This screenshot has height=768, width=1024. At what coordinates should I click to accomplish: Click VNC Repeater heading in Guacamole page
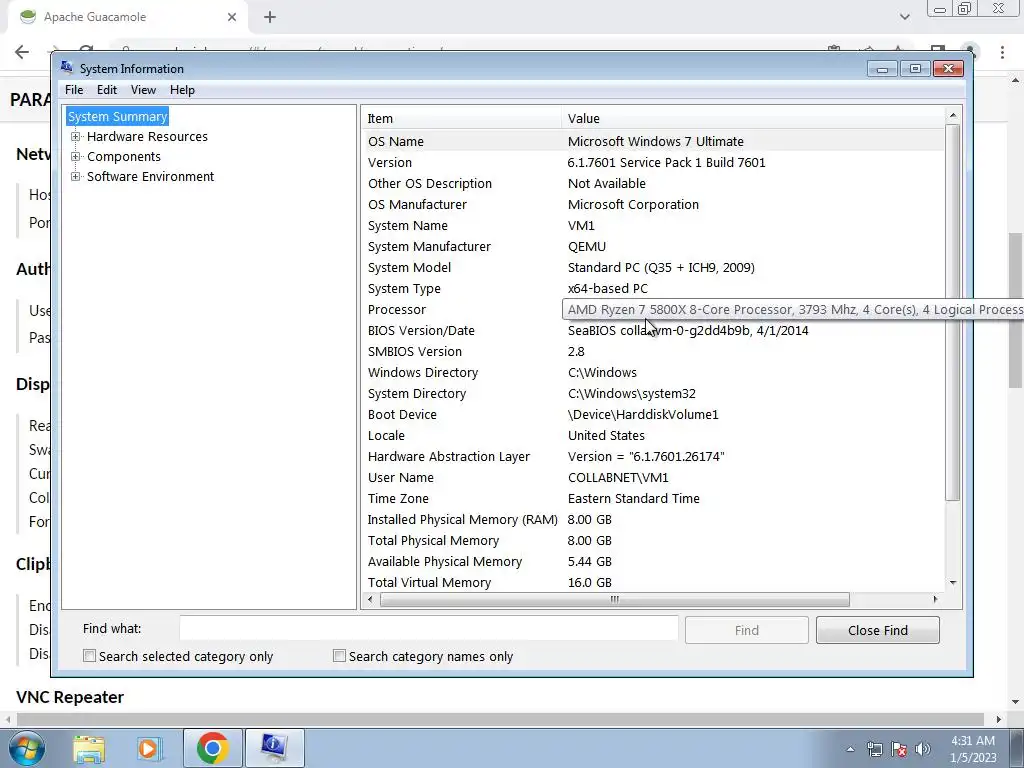[x=70, y=697]
